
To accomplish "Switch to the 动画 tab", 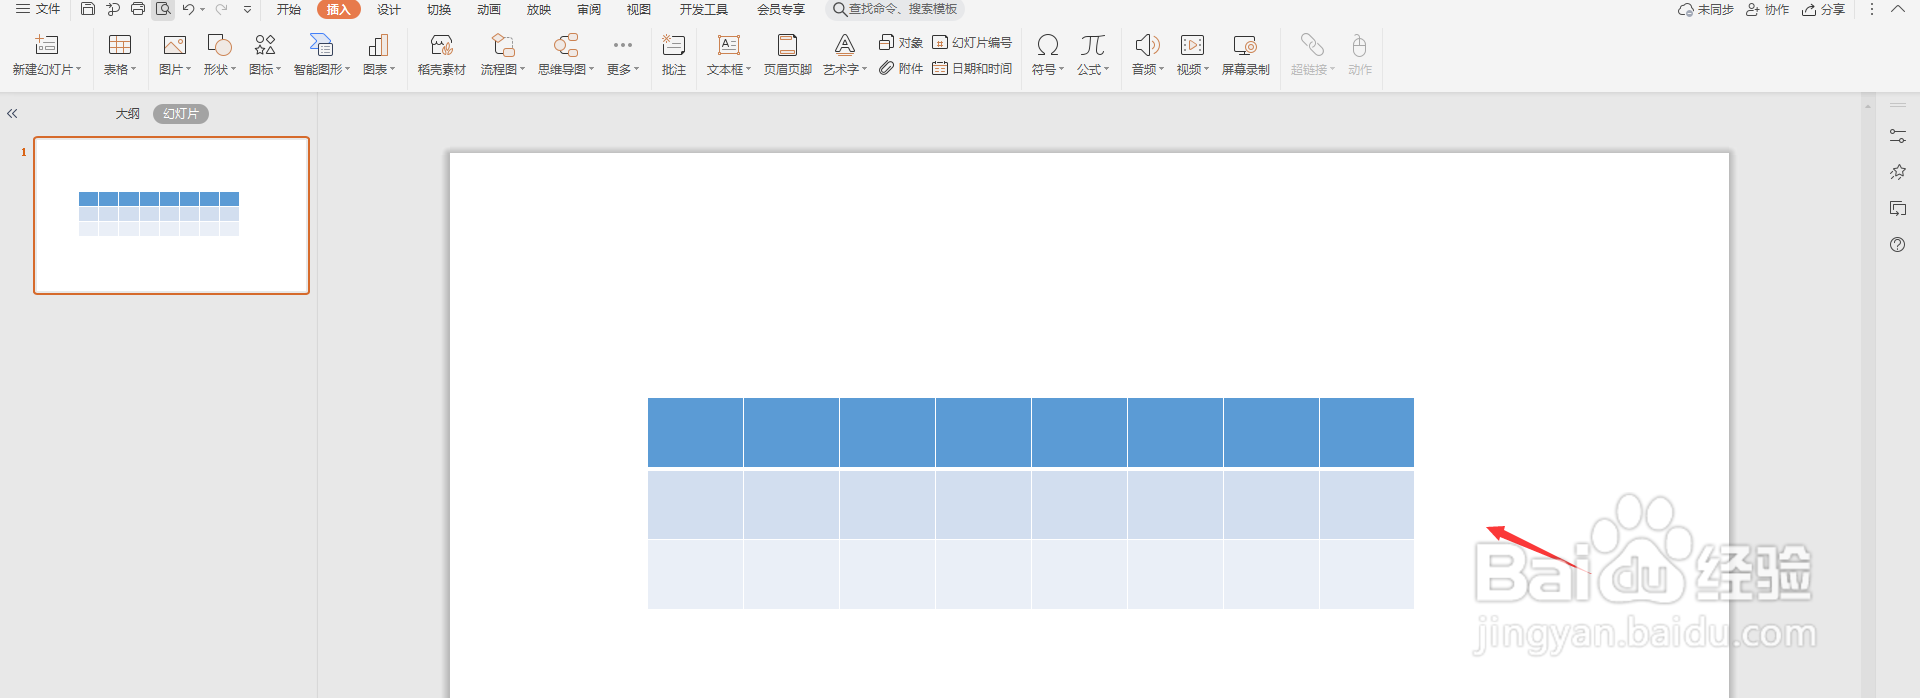I will pyautogui.click(x=489, y=9).
